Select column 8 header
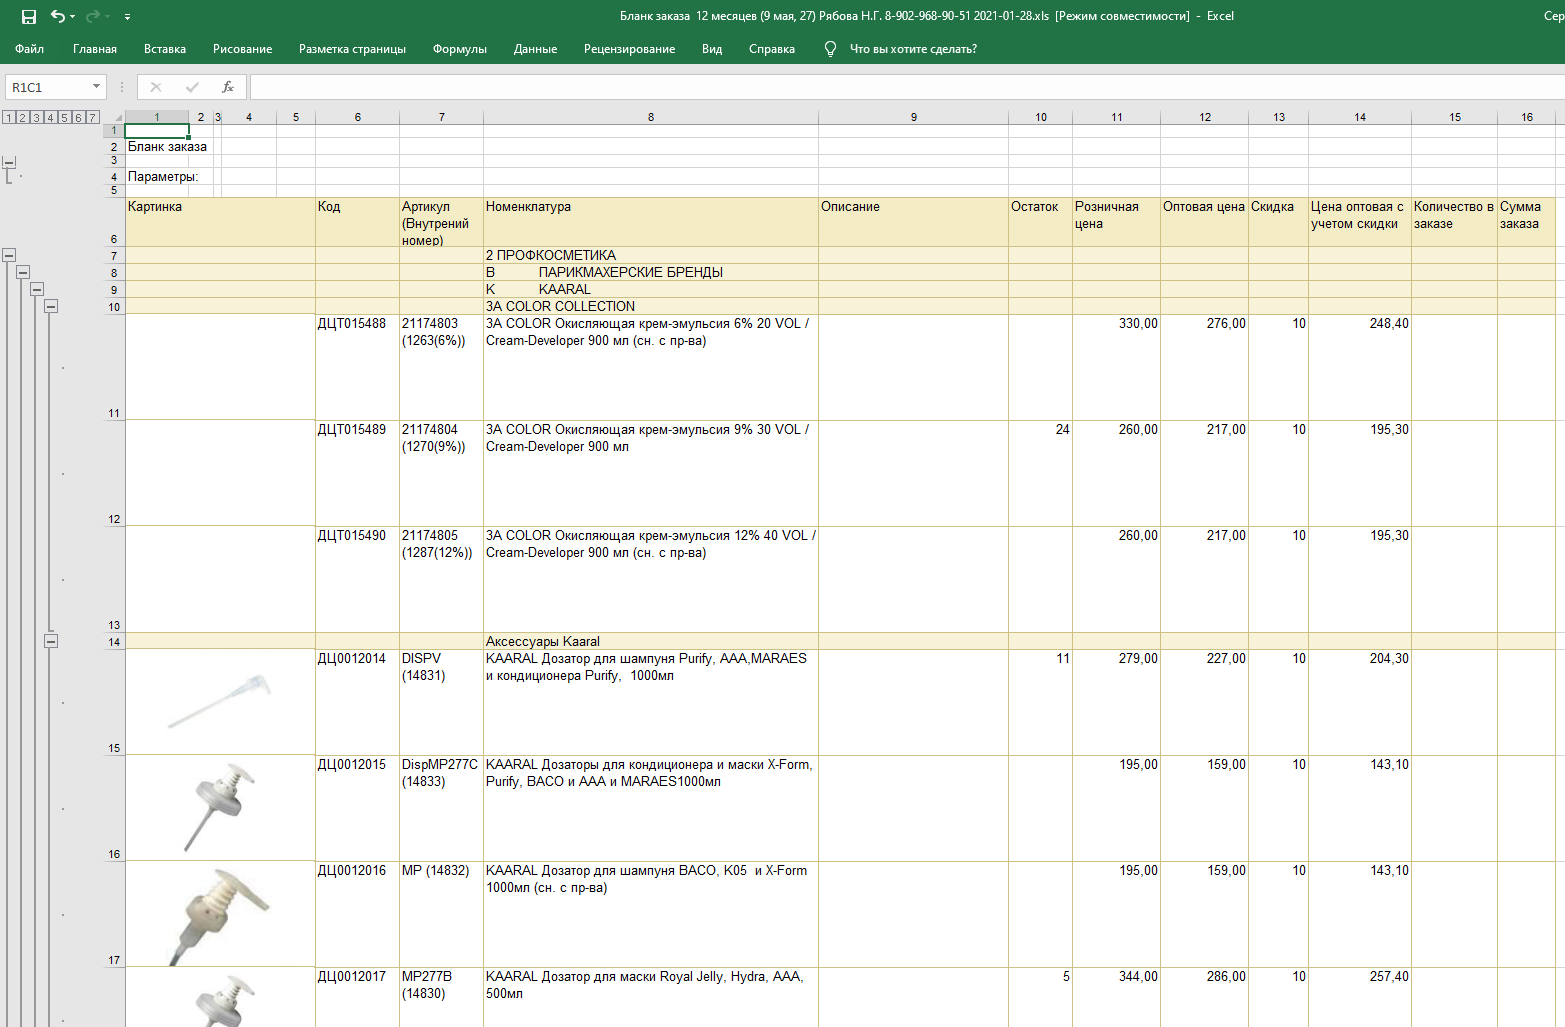The width and height of the screenshot is (1565, 1027). [x=650, y=117]
